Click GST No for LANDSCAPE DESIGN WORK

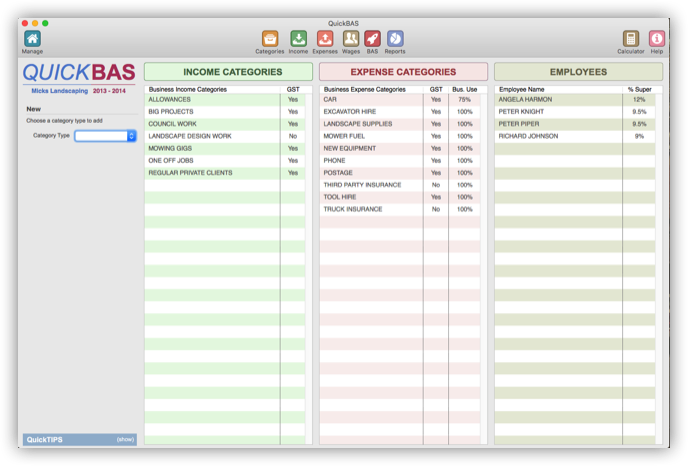pos(293,136)
